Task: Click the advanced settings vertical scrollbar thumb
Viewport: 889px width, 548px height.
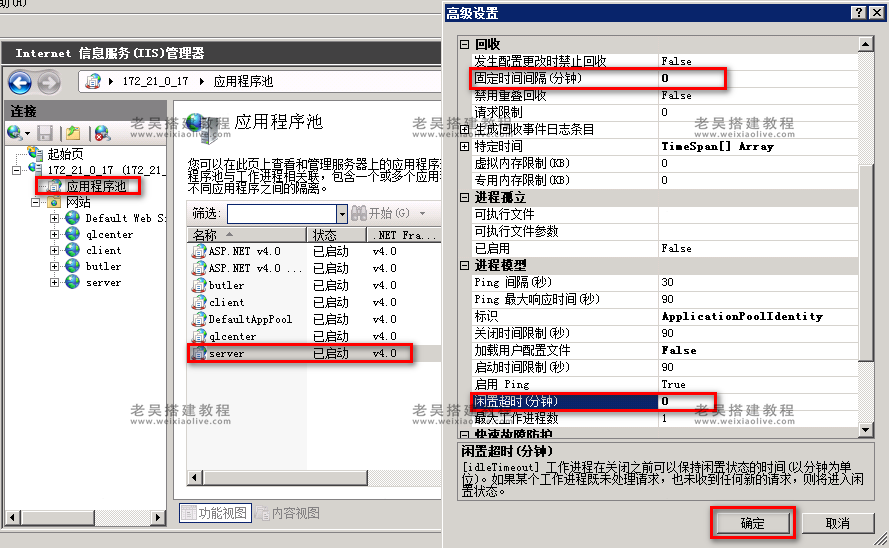Action: pyautogui.click(x=866, y=262)
